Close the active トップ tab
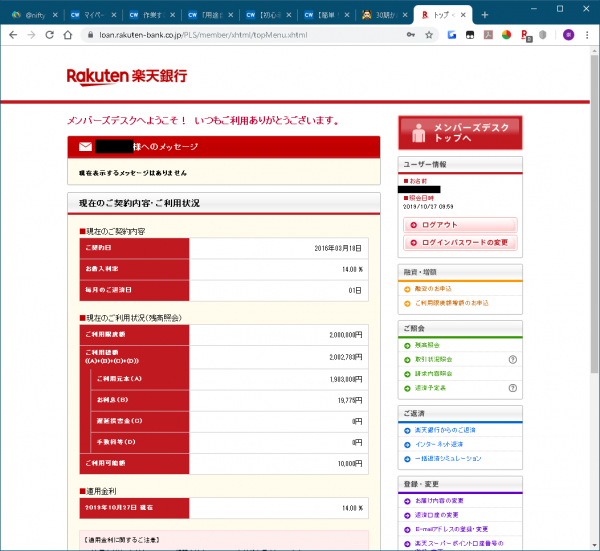 [463, 15]
